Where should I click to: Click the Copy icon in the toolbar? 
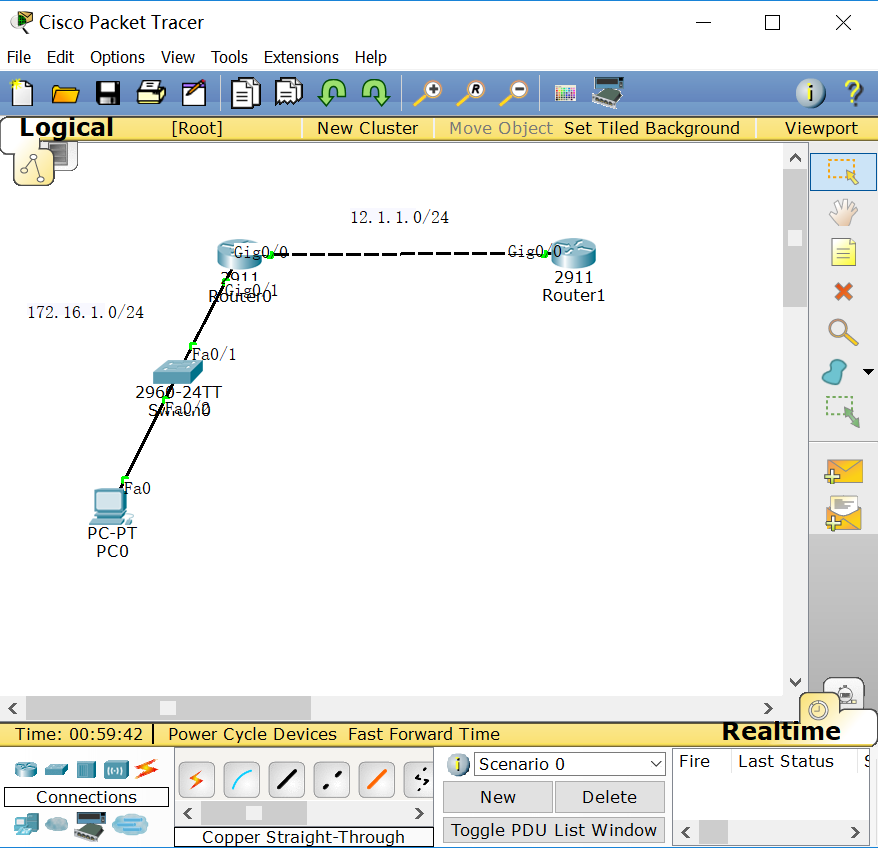(246, 93)
